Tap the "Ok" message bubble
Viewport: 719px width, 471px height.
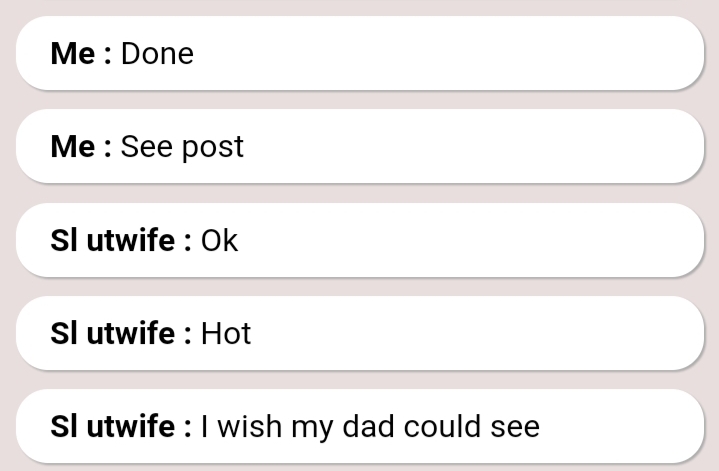pyautogui.click(x=360, y=241)
